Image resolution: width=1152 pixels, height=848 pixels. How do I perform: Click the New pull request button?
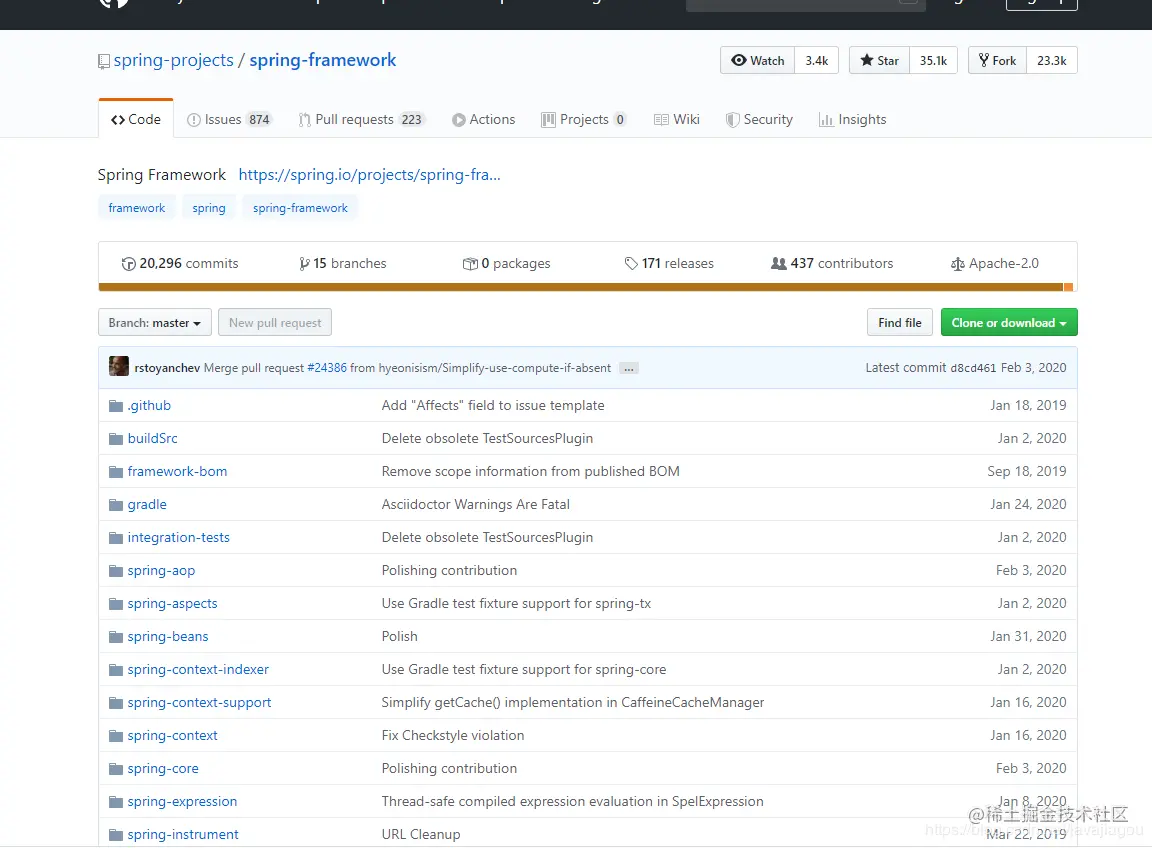(275, 323)
